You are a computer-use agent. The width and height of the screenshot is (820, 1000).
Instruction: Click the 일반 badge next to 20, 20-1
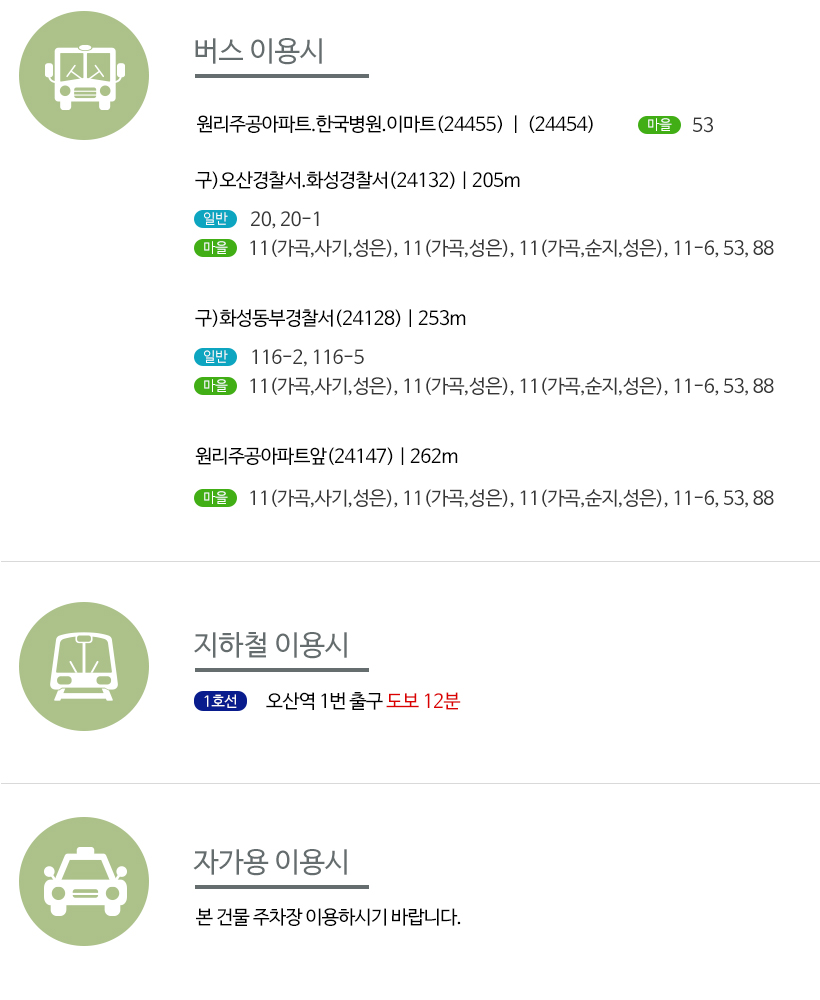point(216,219)
